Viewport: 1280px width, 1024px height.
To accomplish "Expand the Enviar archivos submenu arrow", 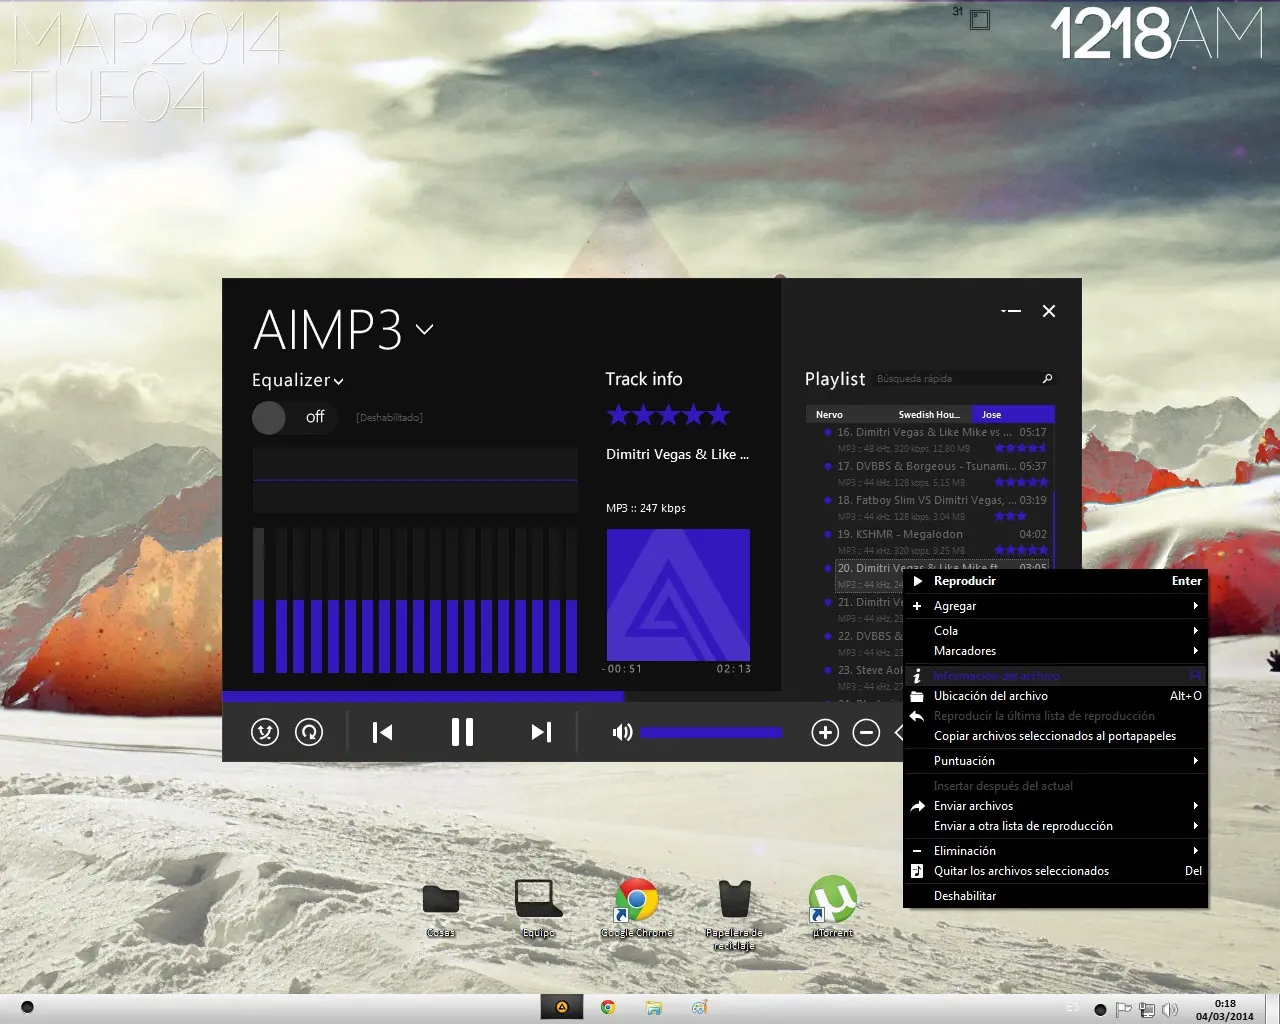I will tap(1195, 806).
